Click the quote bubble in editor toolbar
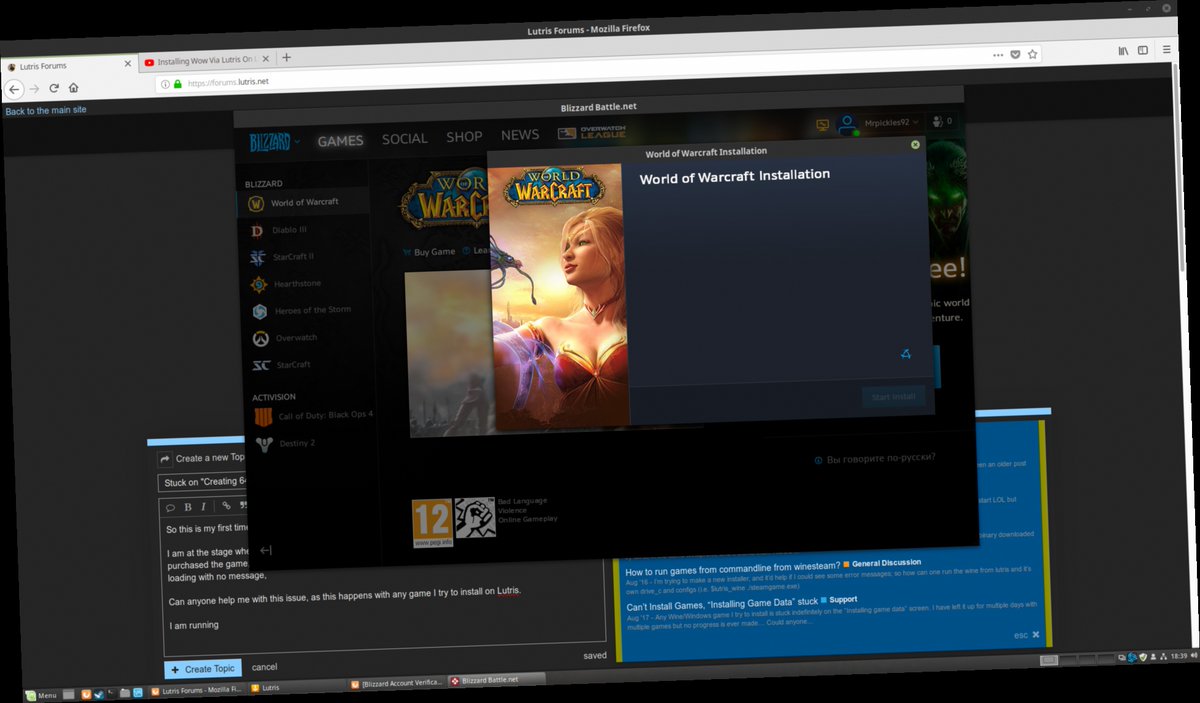Viewport: 1200px width, 703px height. (x=170, y=508)
